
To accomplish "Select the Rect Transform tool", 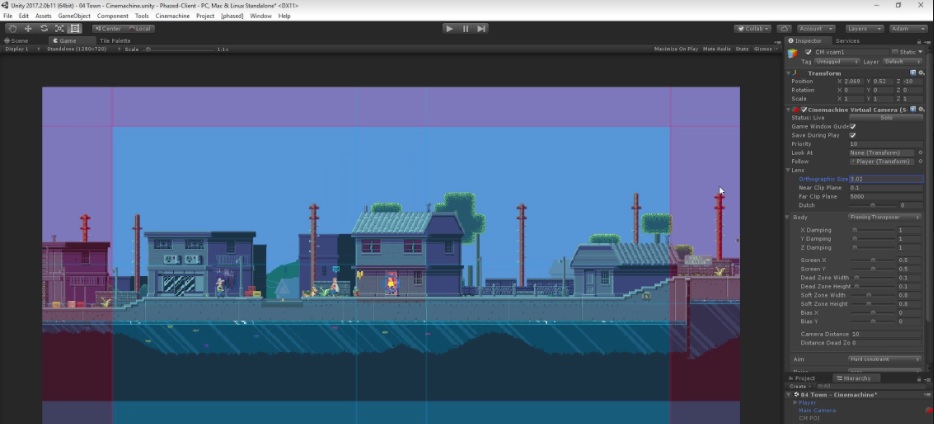I will tap(75, 28).
